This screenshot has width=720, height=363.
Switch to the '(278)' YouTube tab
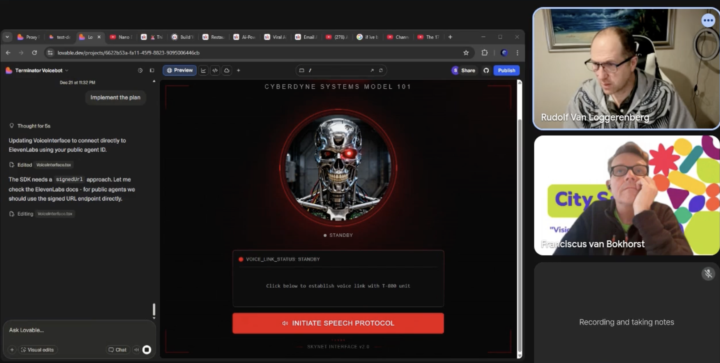pyautogui.click(x=337, y=37)
